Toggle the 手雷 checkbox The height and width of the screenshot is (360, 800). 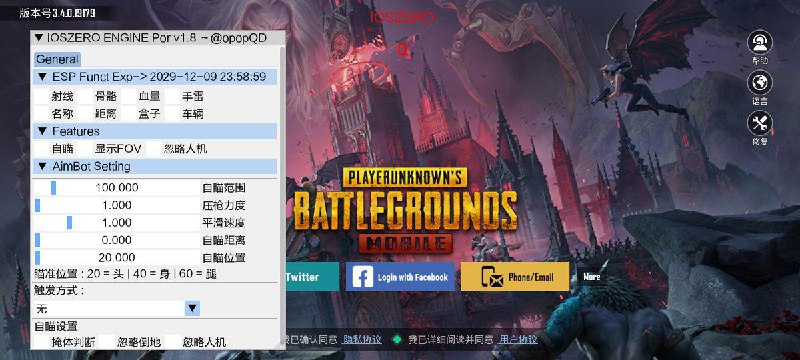[x=172, y=96]
